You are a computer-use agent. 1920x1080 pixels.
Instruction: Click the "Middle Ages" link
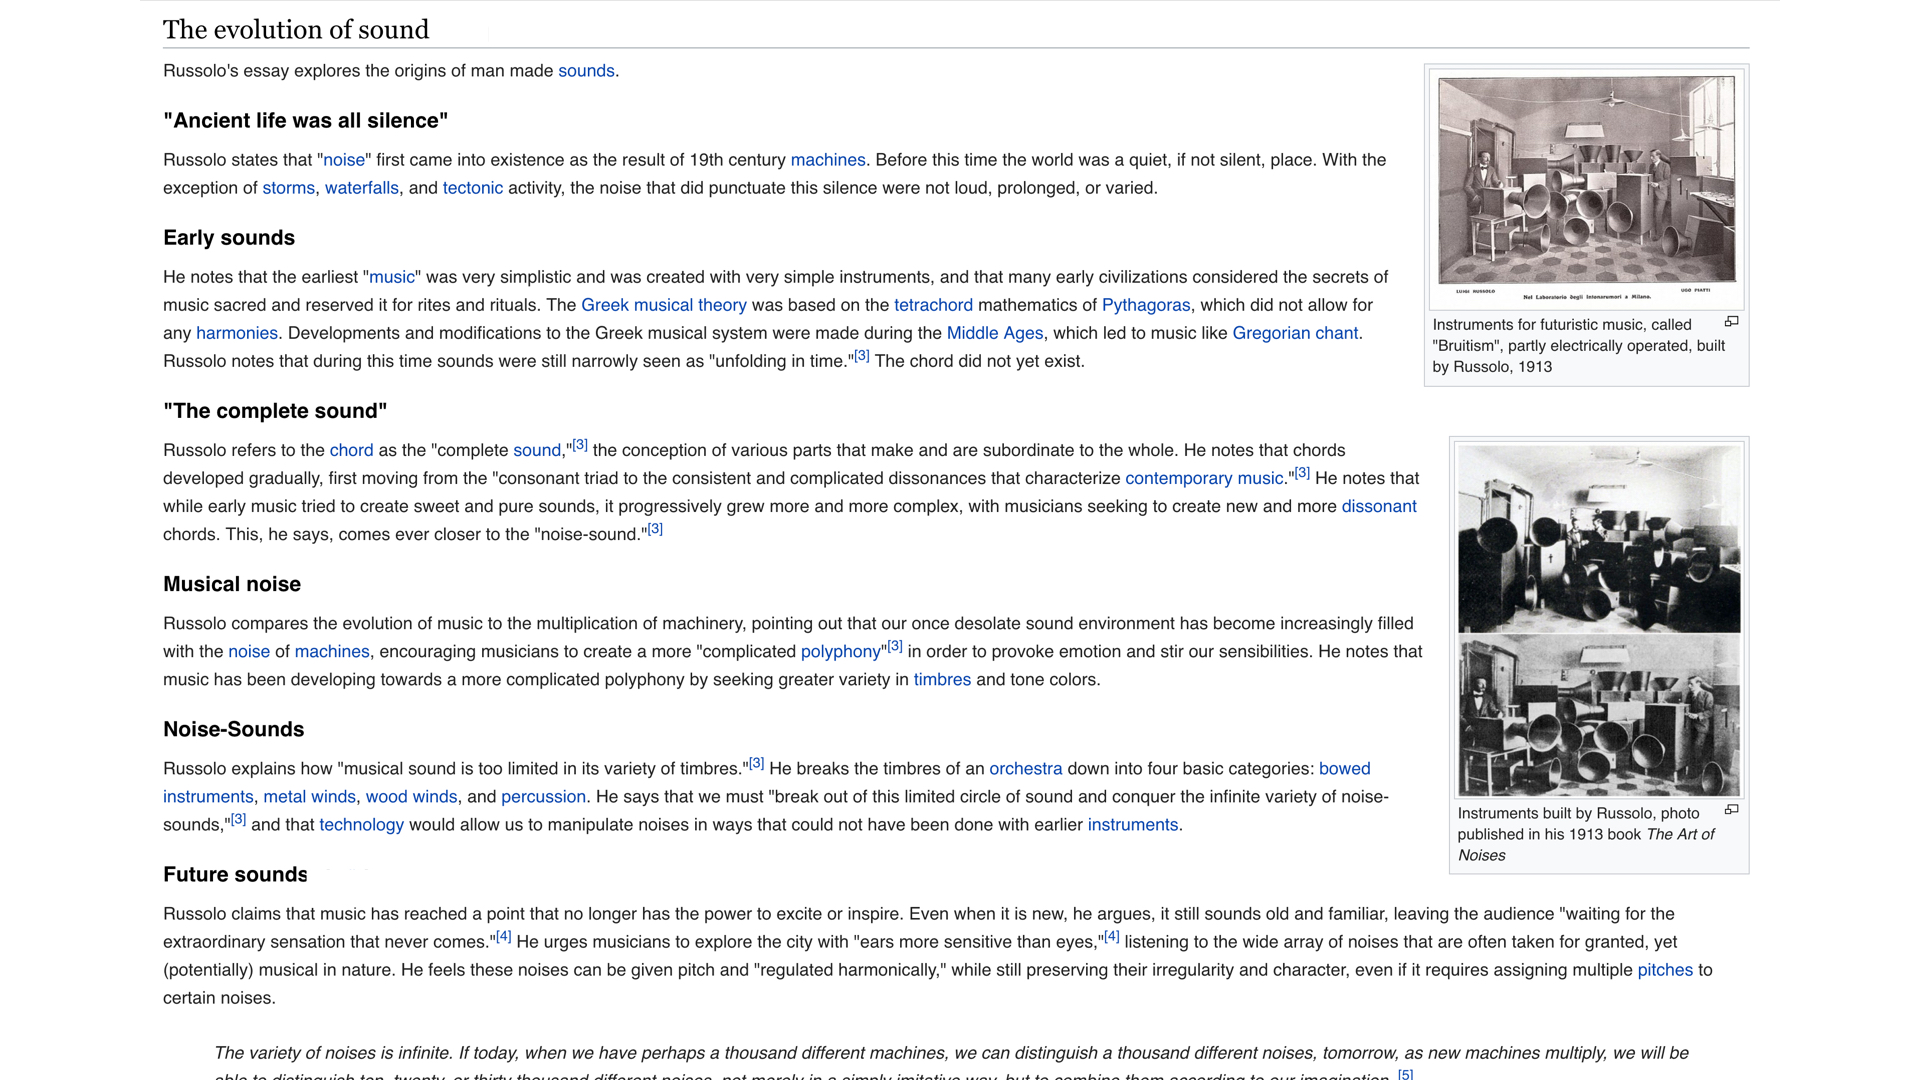coord(994,333)
